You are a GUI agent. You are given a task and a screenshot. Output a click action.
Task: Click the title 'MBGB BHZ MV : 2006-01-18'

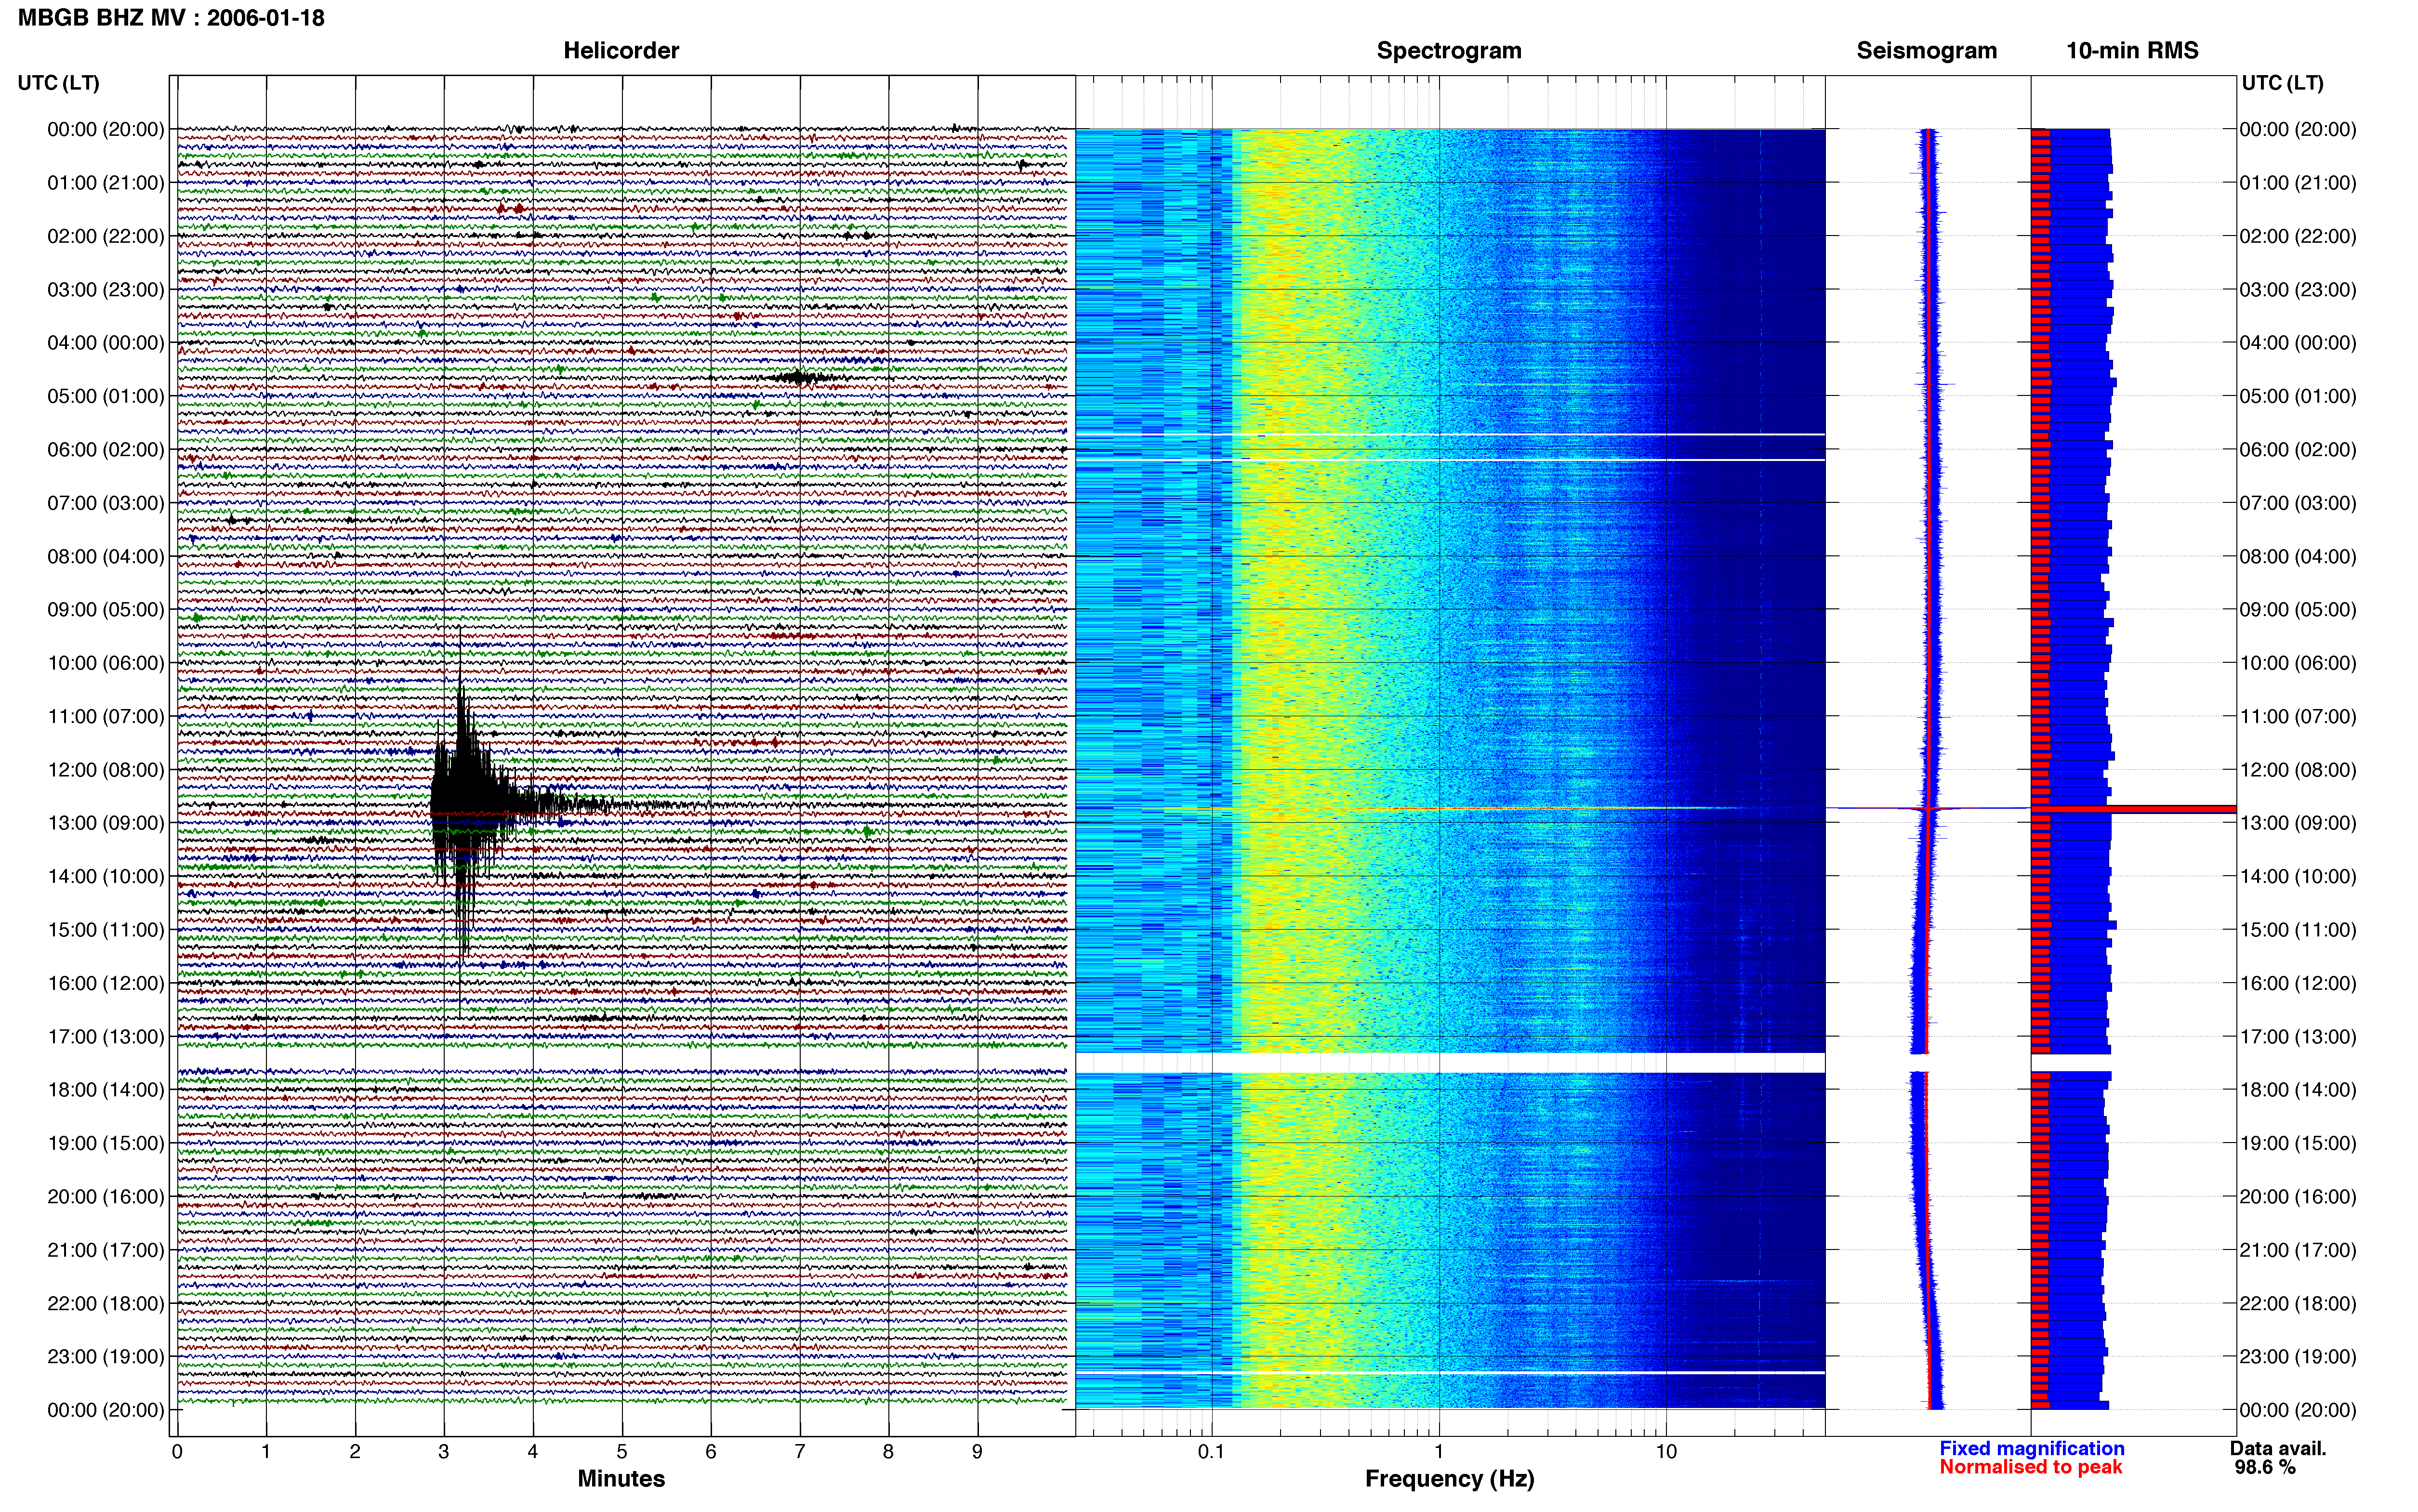pyautogui.click(x=171, y=18)
